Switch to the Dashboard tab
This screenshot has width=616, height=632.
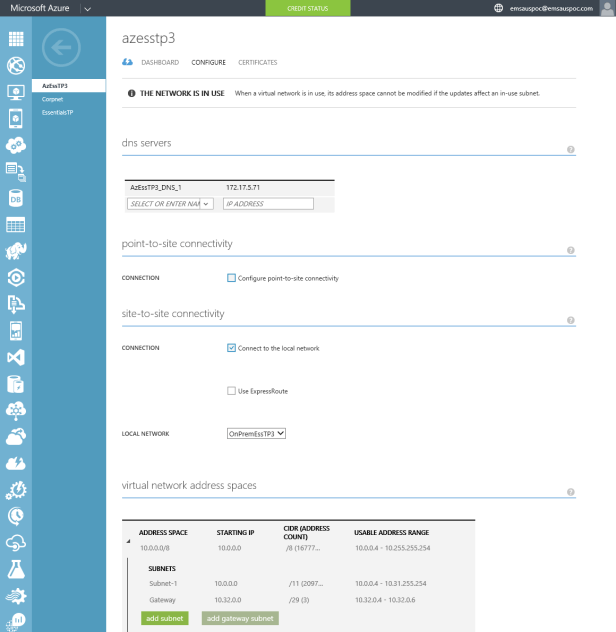click(x=159, y=62)
